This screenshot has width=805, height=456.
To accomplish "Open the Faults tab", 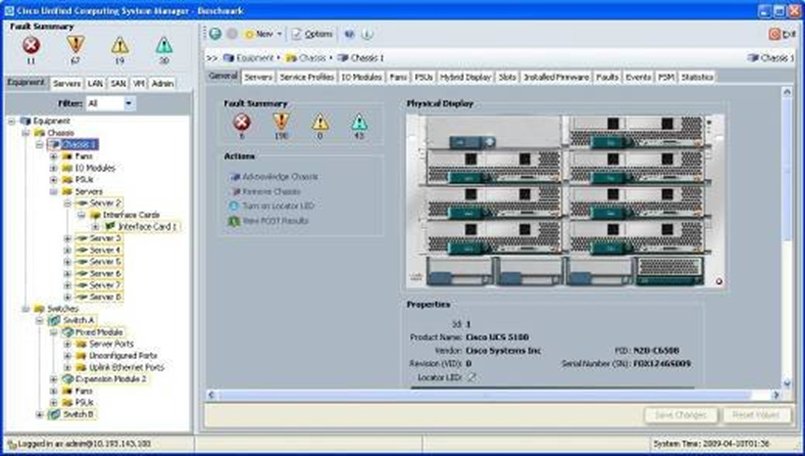I will pos(607,77).
